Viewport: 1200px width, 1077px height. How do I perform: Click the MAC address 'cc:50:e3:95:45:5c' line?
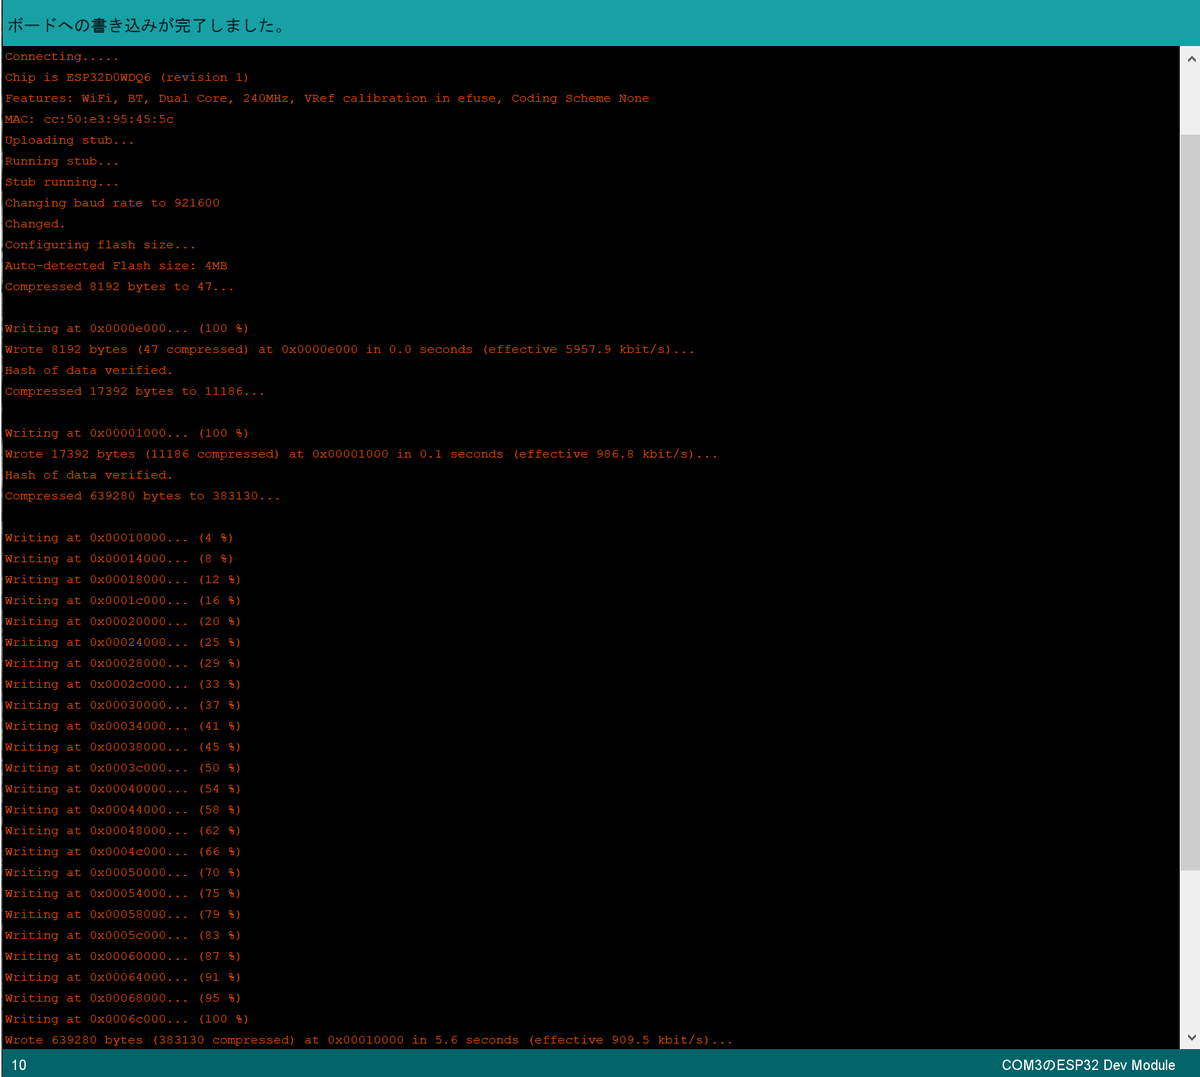(88, 119)
